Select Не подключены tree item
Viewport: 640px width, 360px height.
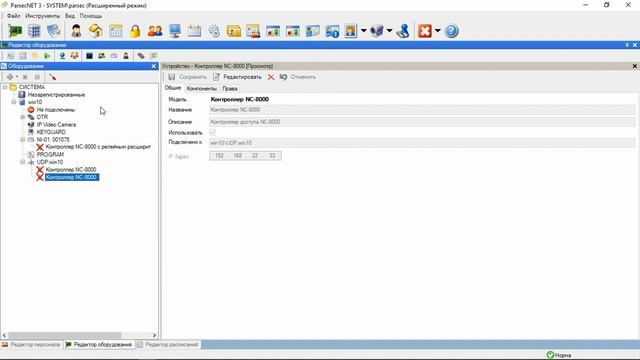click(56, 110)
